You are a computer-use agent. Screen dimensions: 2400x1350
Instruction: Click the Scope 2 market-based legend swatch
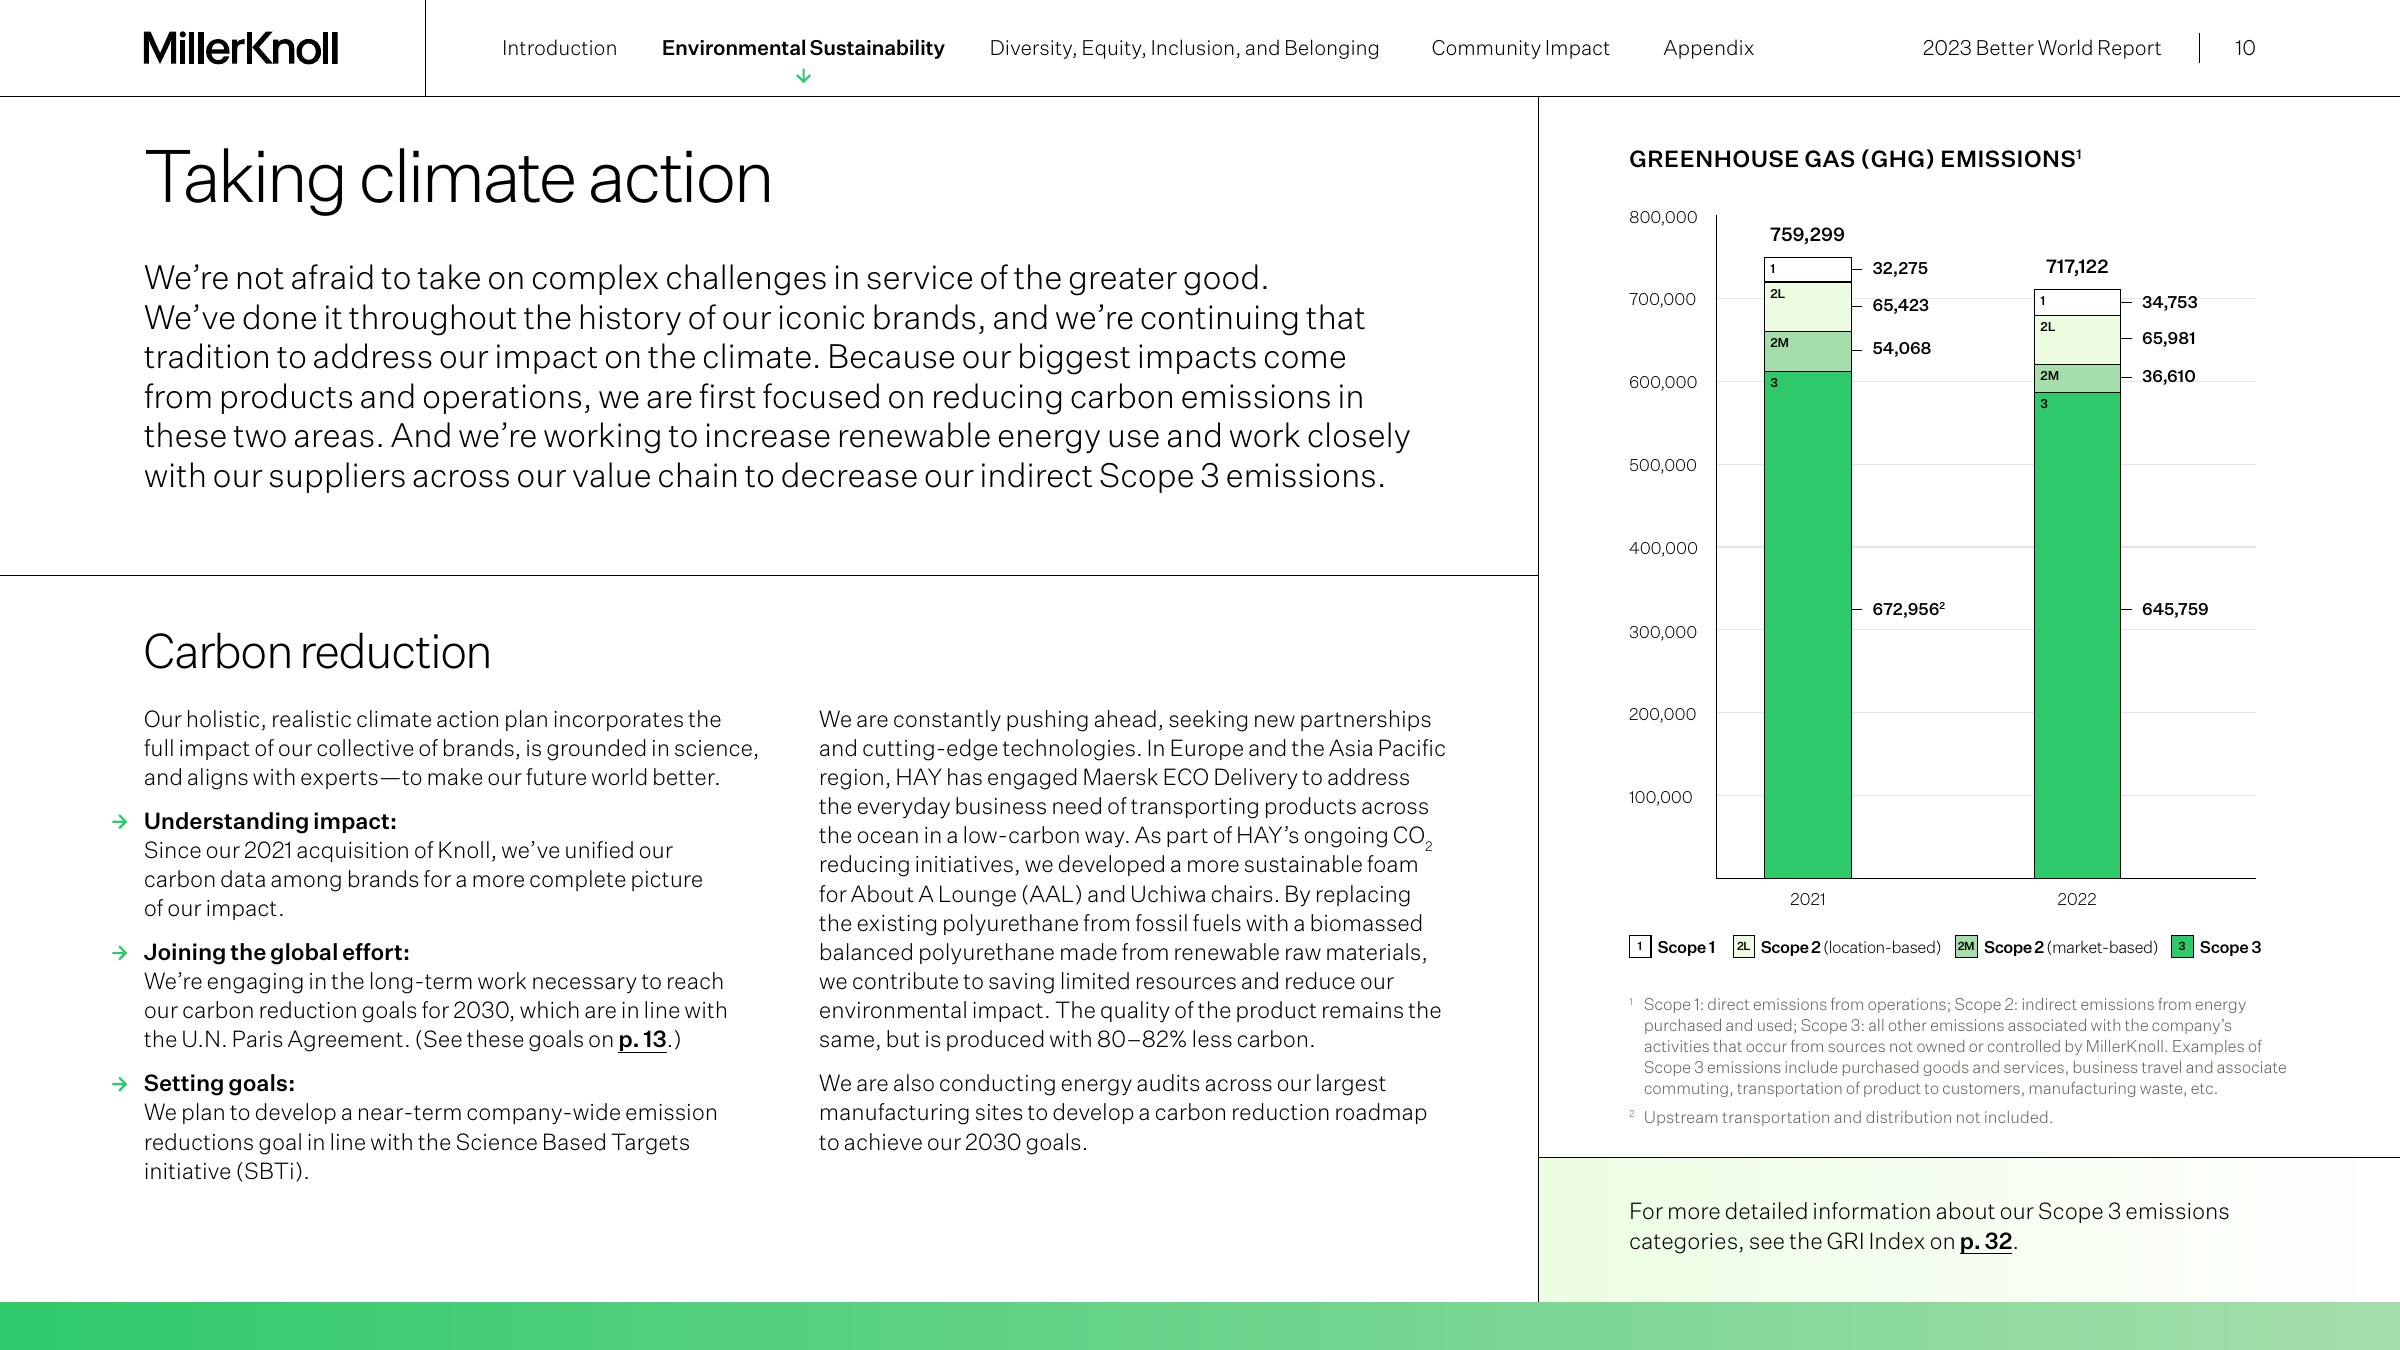(1966, 947)
